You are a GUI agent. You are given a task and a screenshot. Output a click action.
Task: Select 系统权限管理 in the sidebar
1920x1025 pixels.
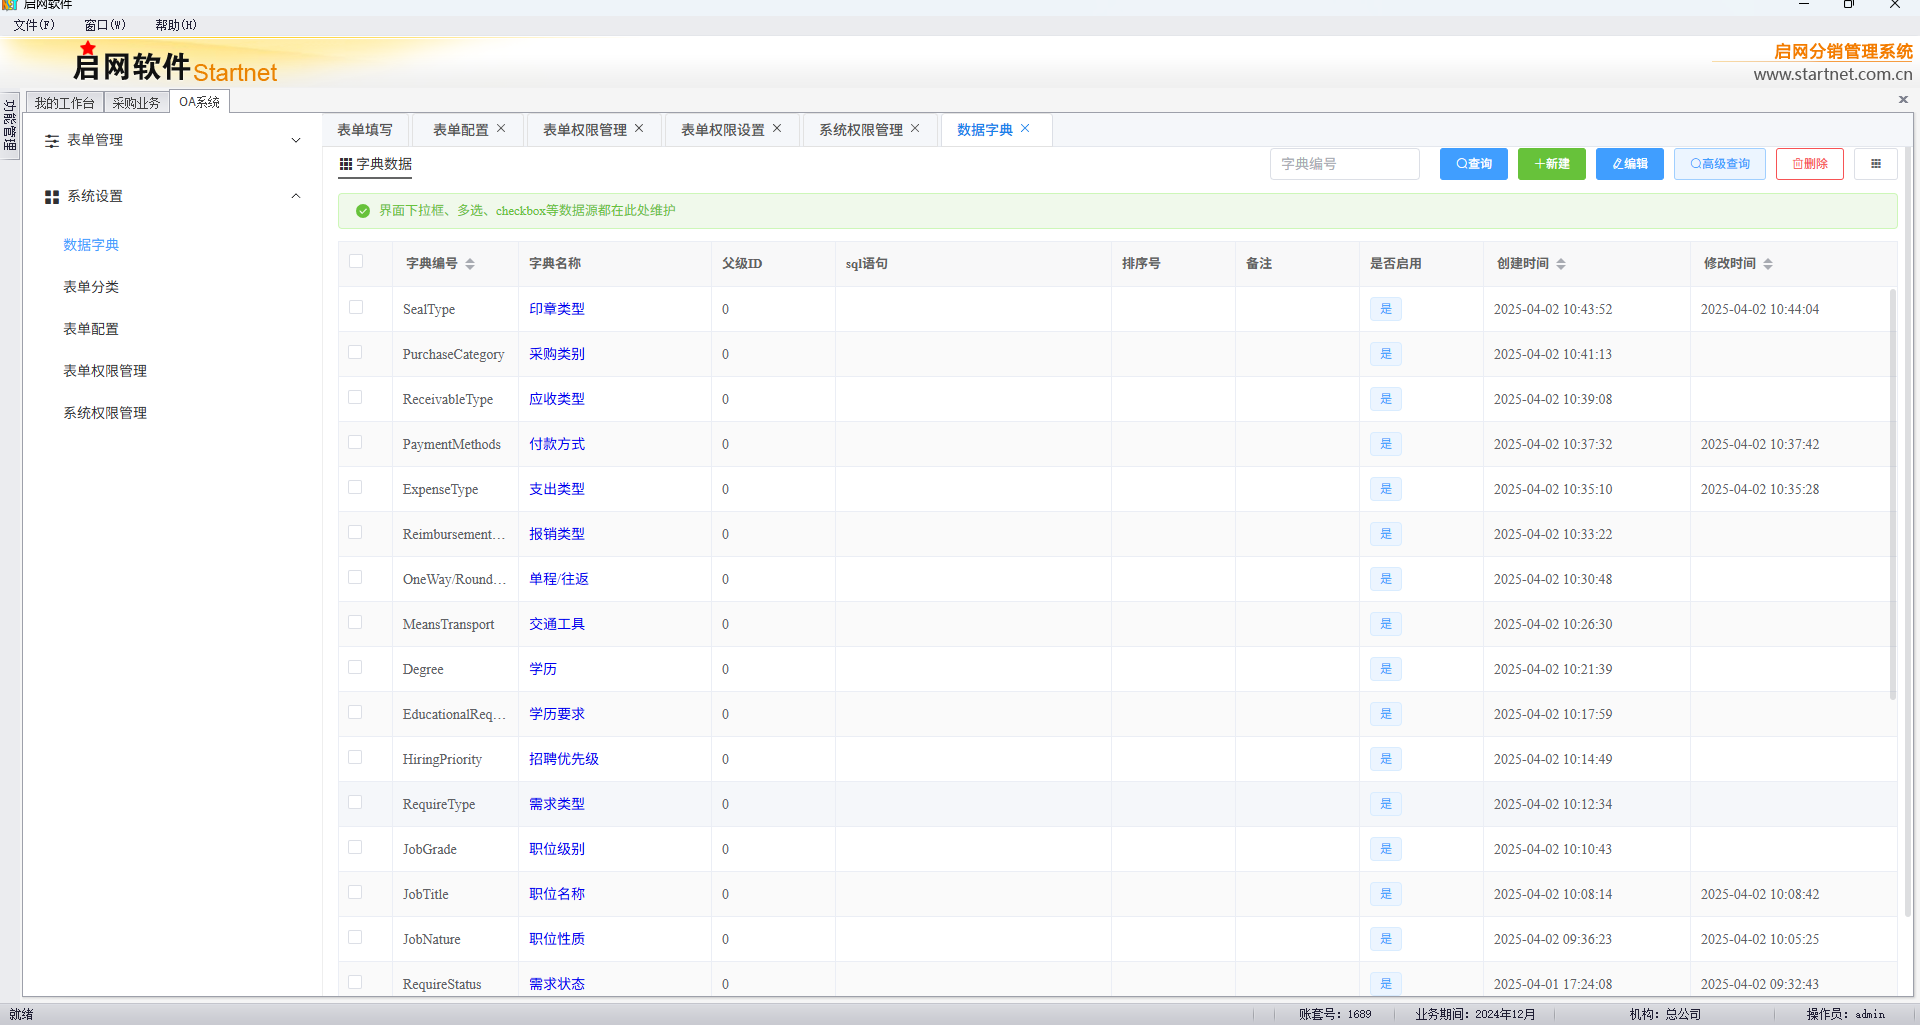(x=105, y=413)
